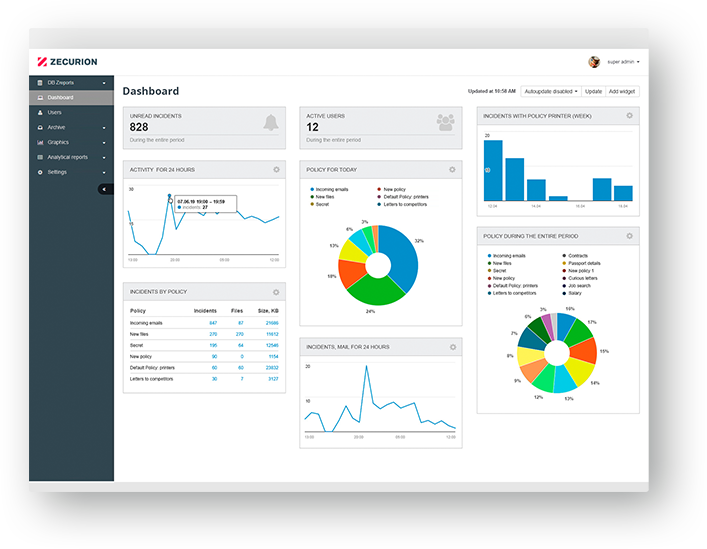
Task: Open the super admin avatar picture
Action: click(594, 62)
